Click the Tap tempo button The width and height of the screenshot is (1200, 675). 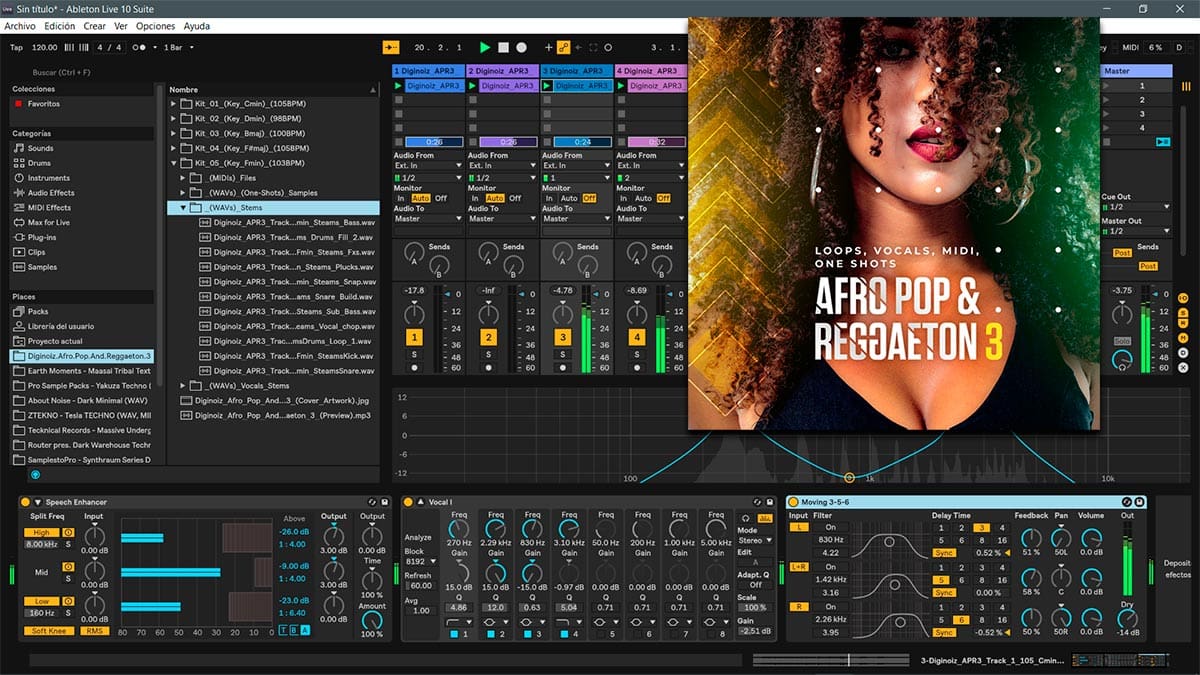coord(16,47)
